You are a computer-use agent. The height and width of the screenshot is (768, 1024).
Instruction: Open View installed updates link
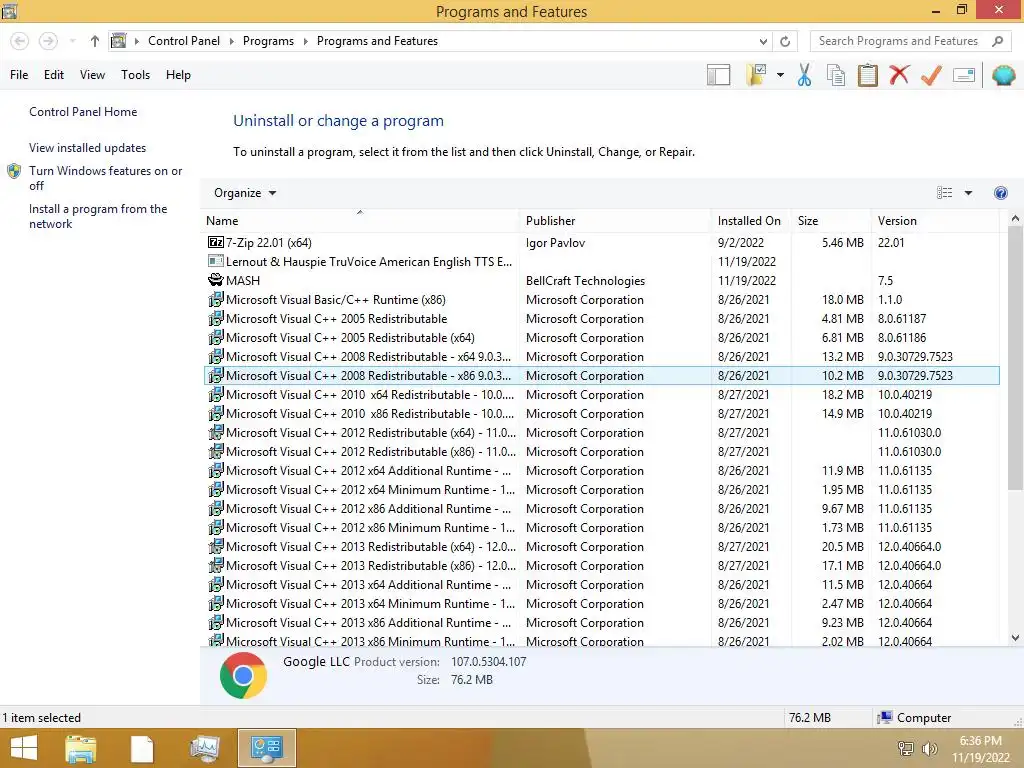click(88, 148)
